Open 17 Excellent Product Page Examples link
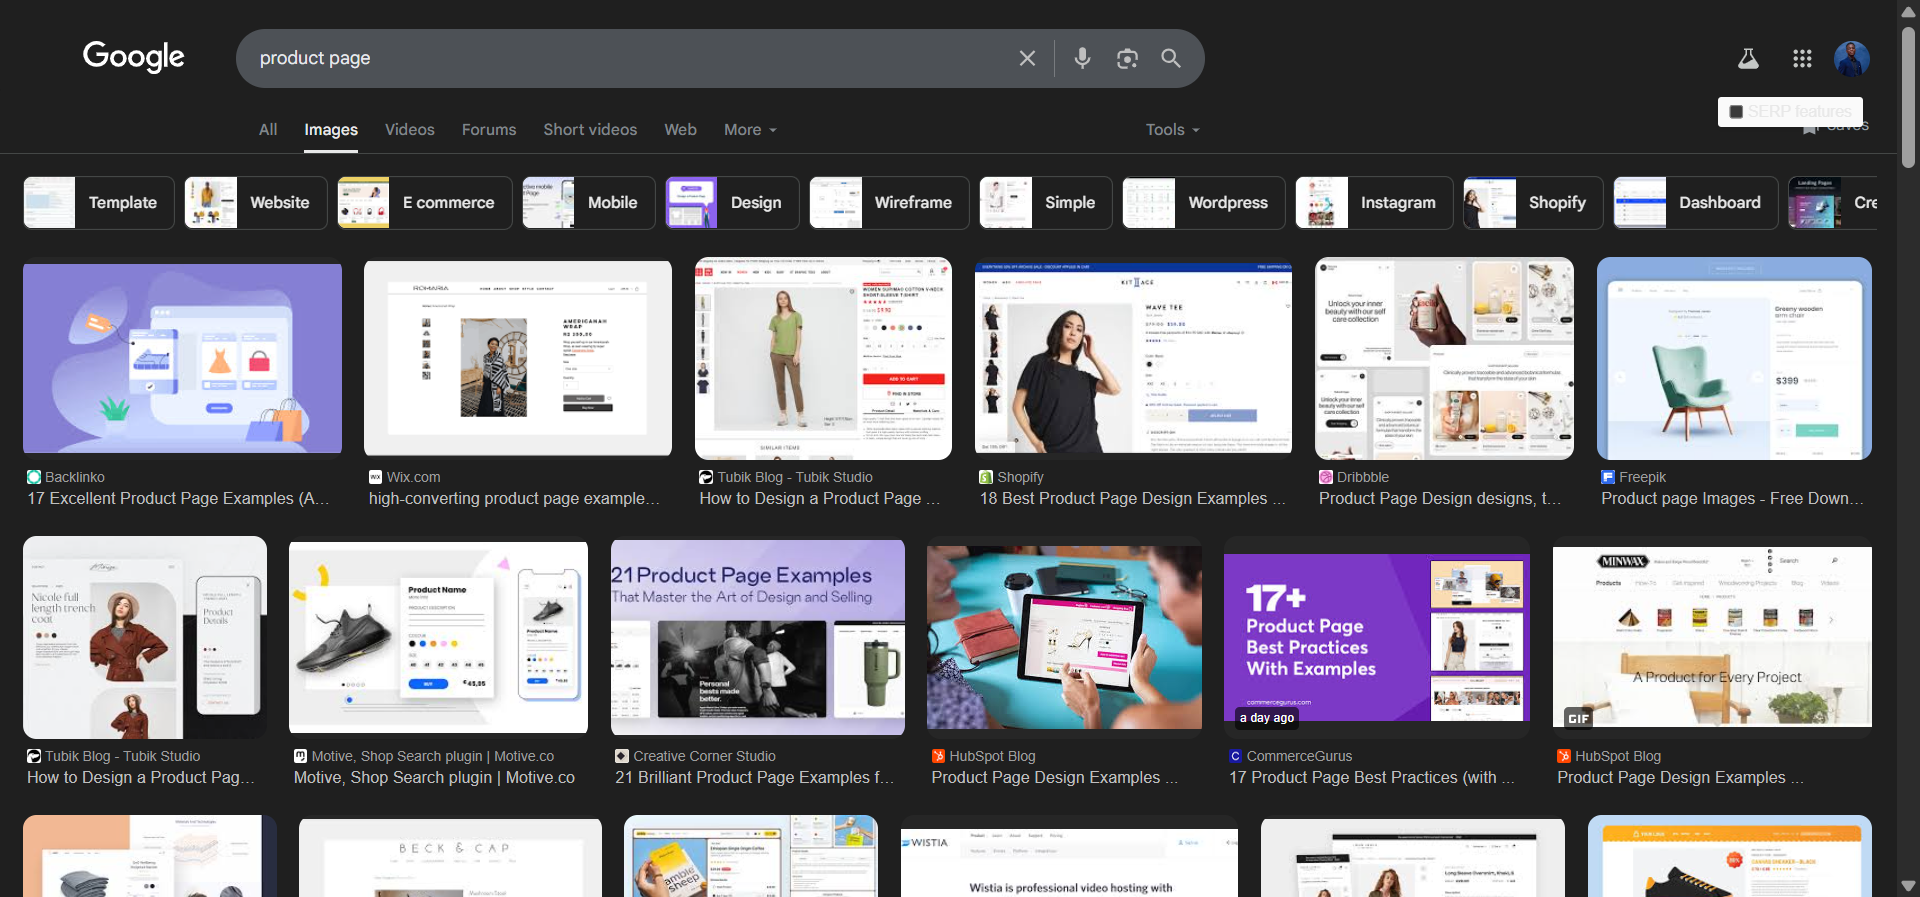 pos(178,498)
